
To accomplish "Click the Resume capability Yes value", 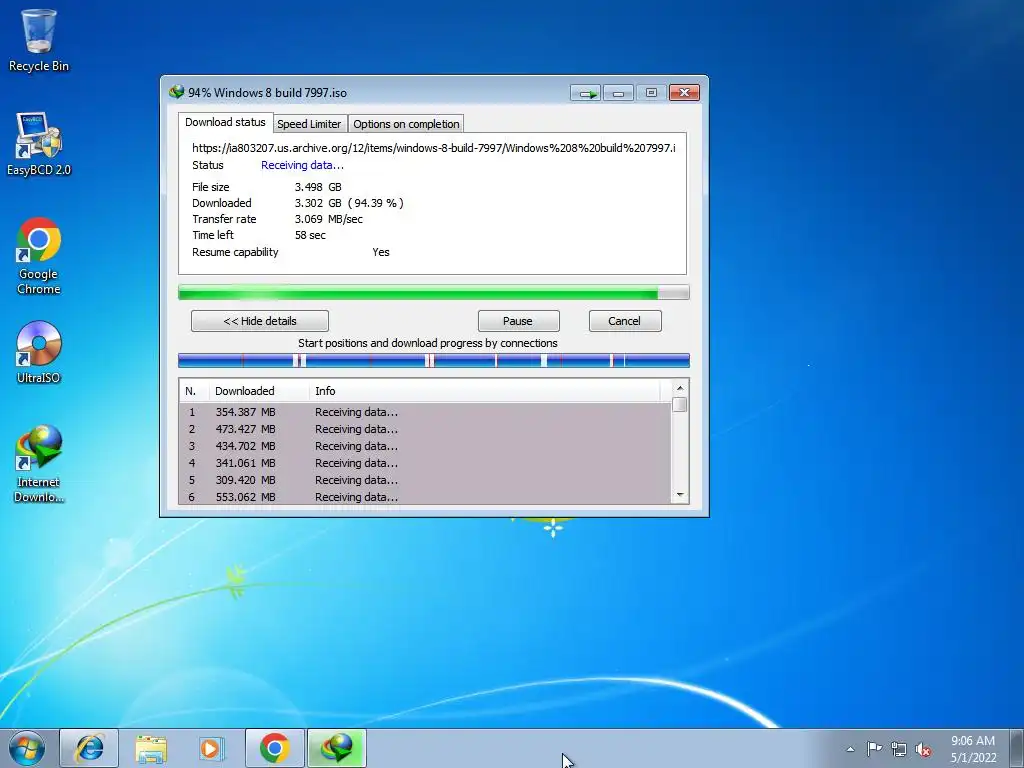I will click(381, 252).
